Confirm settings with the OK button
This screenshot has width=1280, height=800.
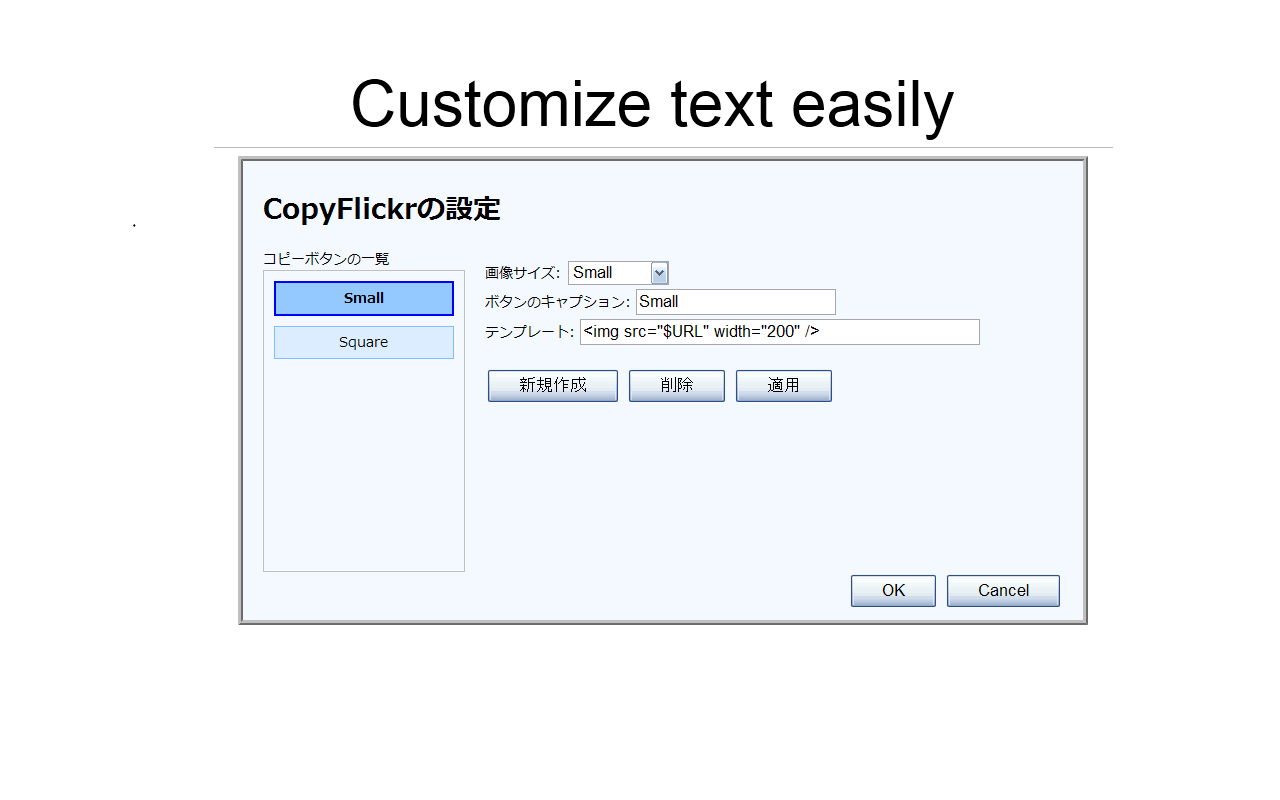892,590
